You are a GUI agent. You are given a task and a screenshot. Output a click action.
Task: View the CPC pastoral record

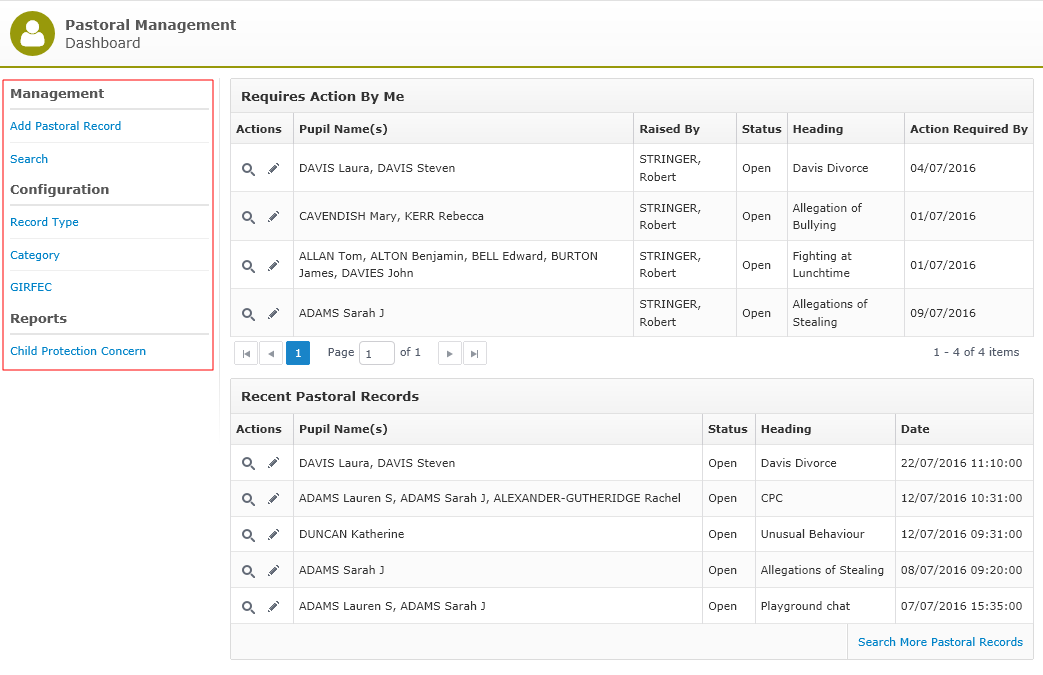(x=248, y=499)
